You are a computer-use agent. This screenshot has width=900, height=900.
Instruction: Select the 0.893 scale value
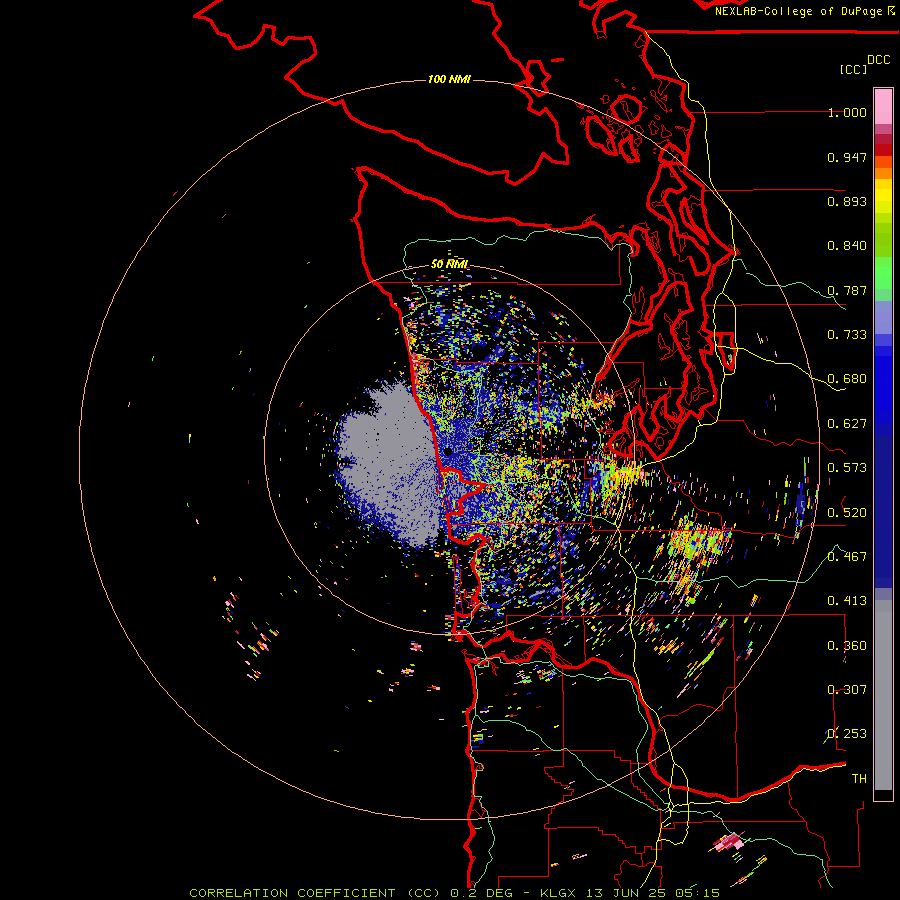847,201
